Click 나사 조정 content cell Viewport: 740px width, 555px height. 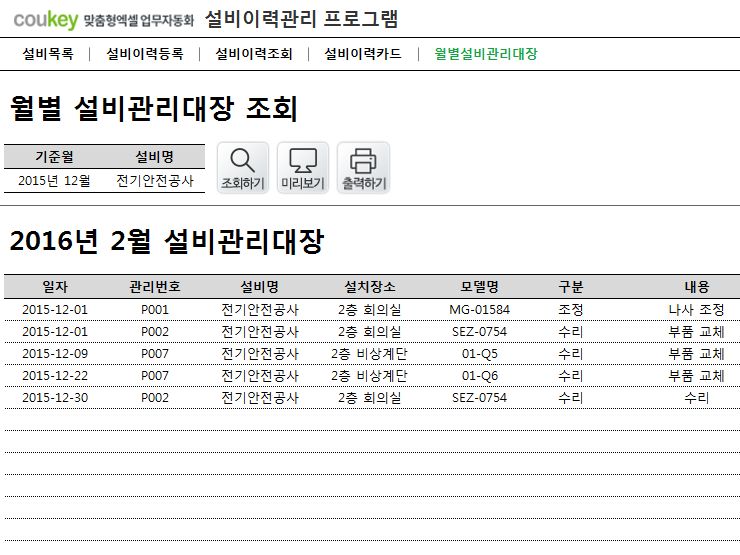pyautogui.click(x=697, y=310)
